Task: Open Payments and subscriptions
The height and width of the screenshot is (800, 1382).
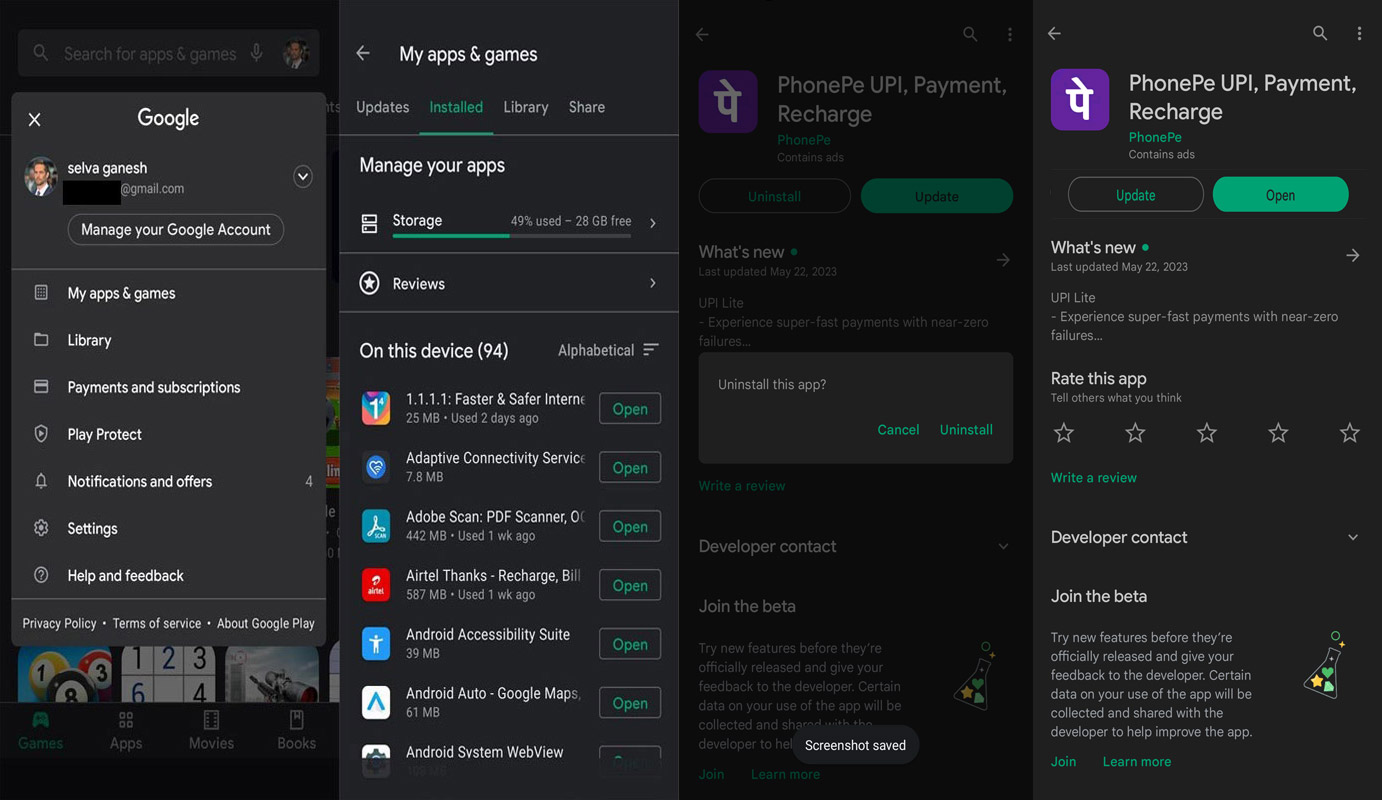Action: point(168,387)
